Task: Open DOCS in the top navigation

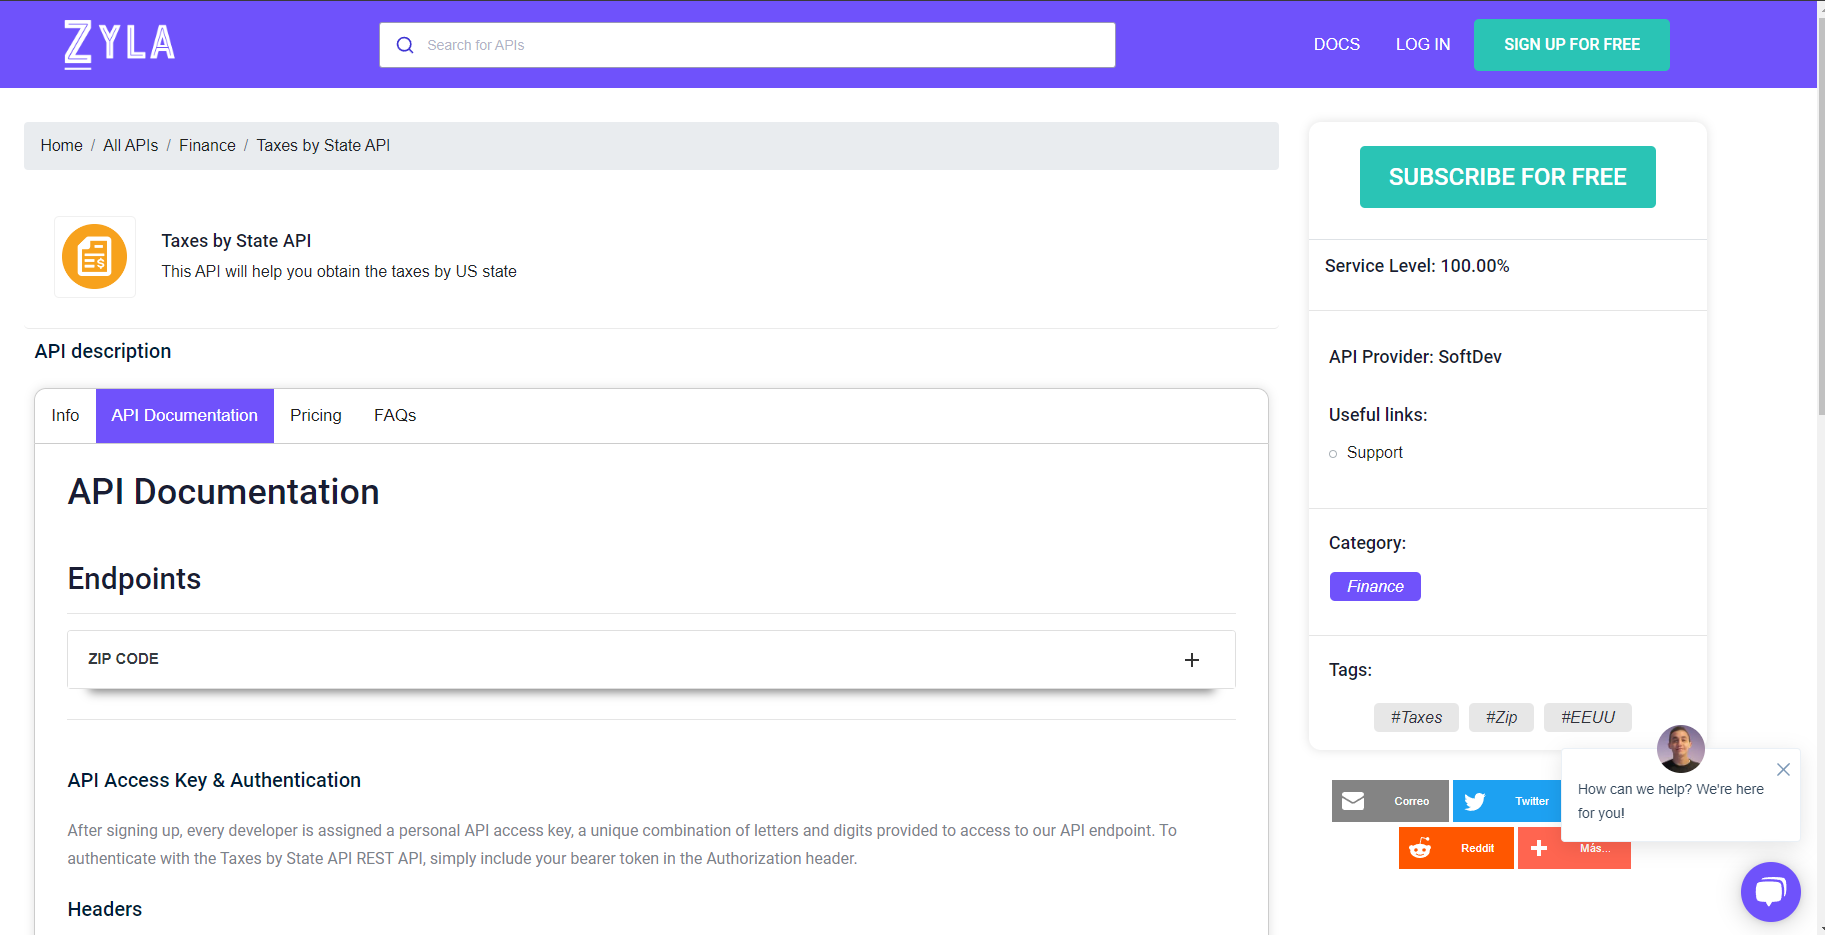Action: [1337, 44]
